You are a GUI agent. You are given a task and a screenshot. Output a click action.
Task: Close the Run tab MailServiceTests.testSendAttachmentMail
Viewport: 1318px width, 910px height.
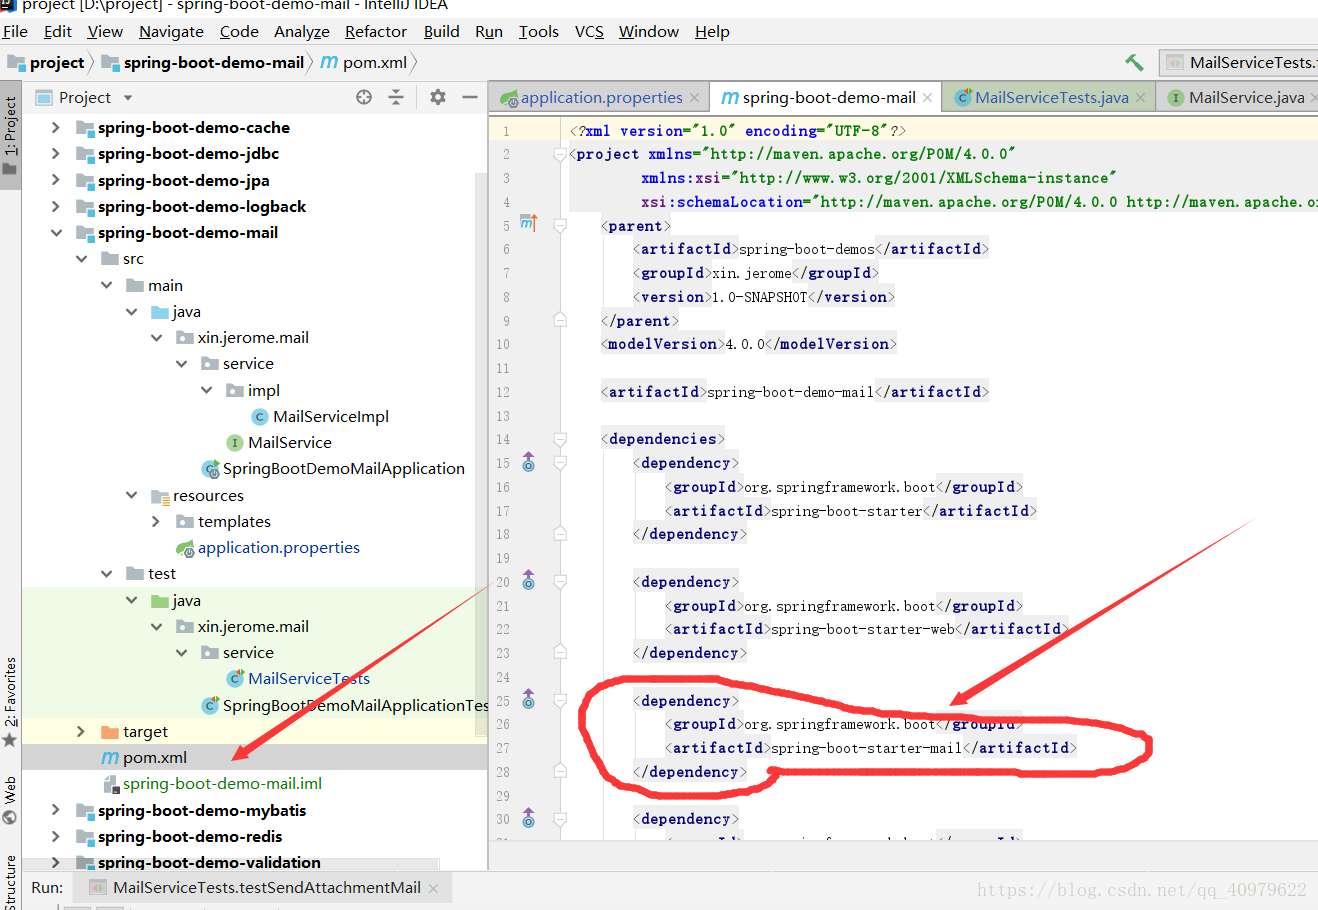pos(433,888)
